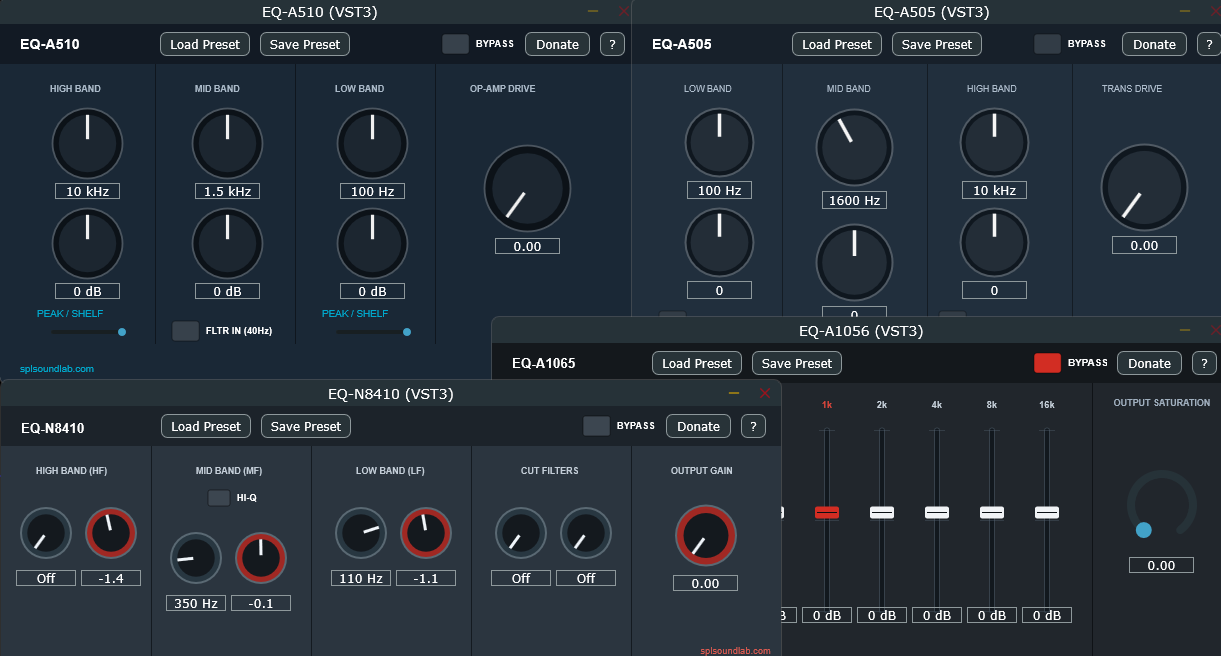Toggle High Band PEAK / SHELF slider switch

(x=88, y=331)
